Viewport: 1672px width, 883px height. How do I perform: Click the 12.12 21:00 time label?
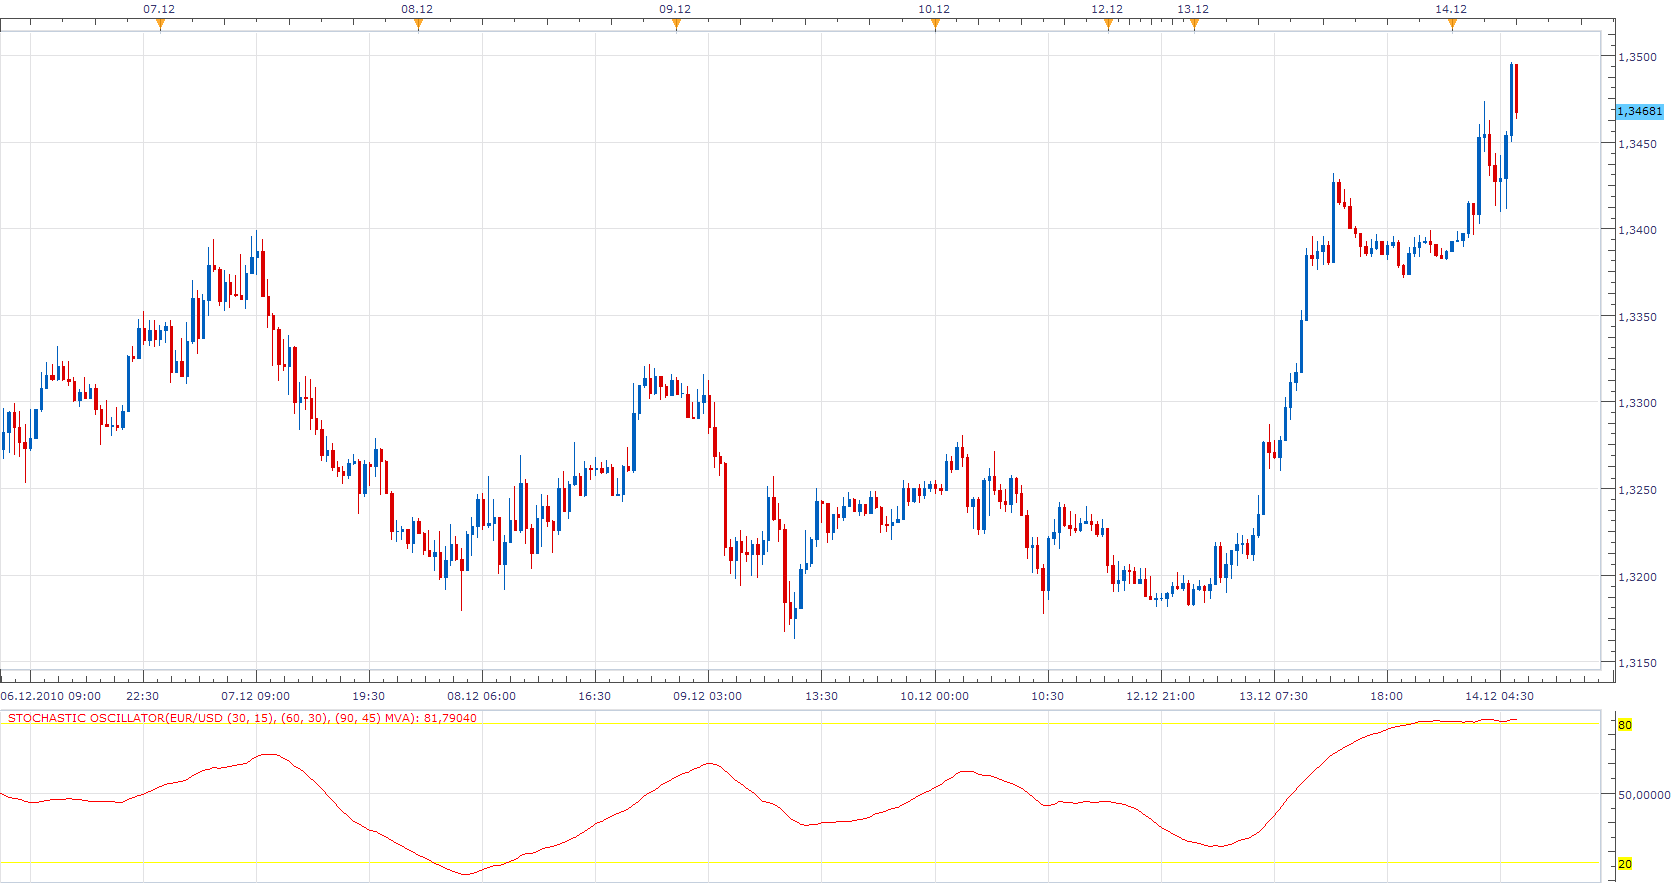coord(1161,696)
